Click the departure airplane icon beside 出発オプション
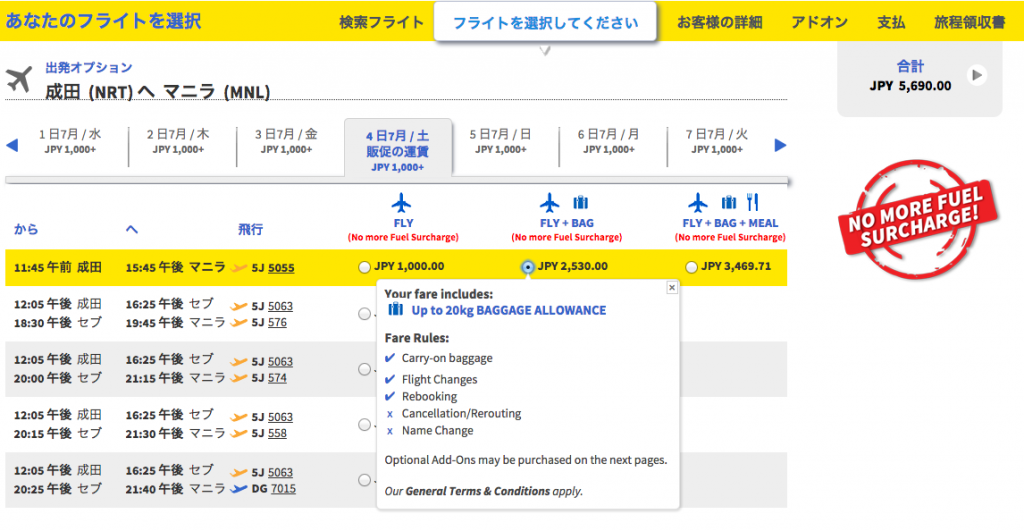The width and height of the screenshot is (1024, 531). pos(19,79)
